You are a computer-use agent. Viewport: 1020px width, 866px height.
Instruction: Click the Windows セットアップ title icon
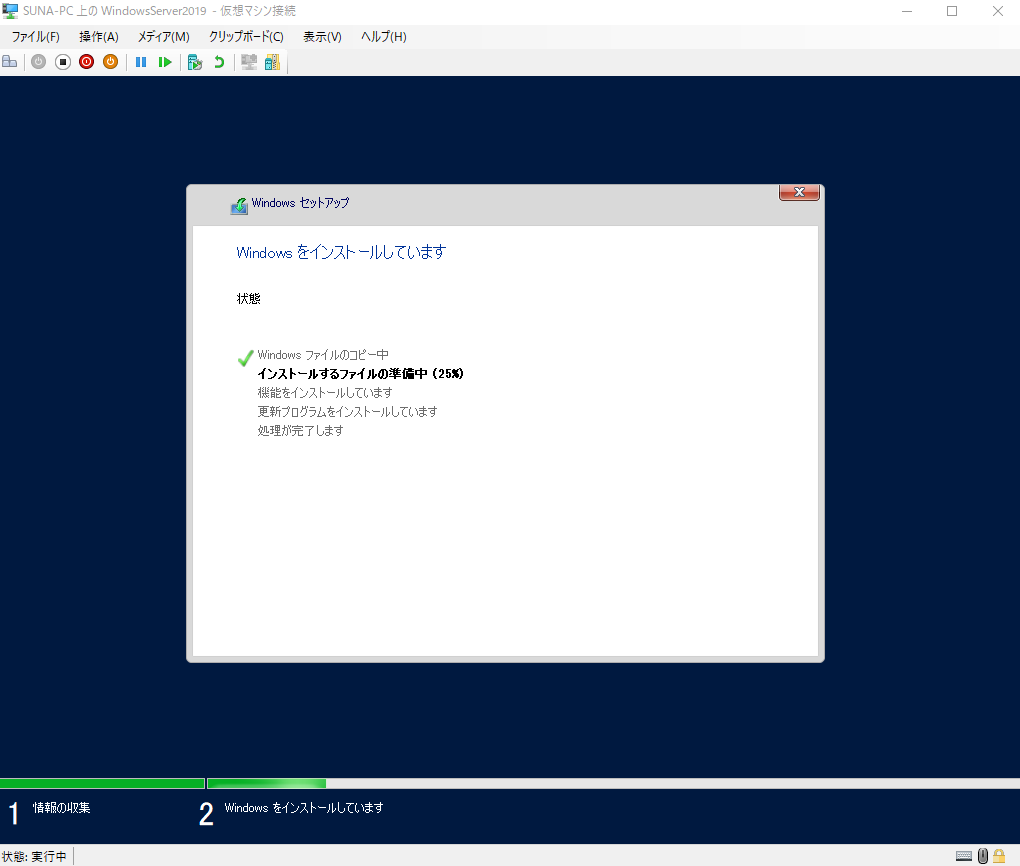239,206
